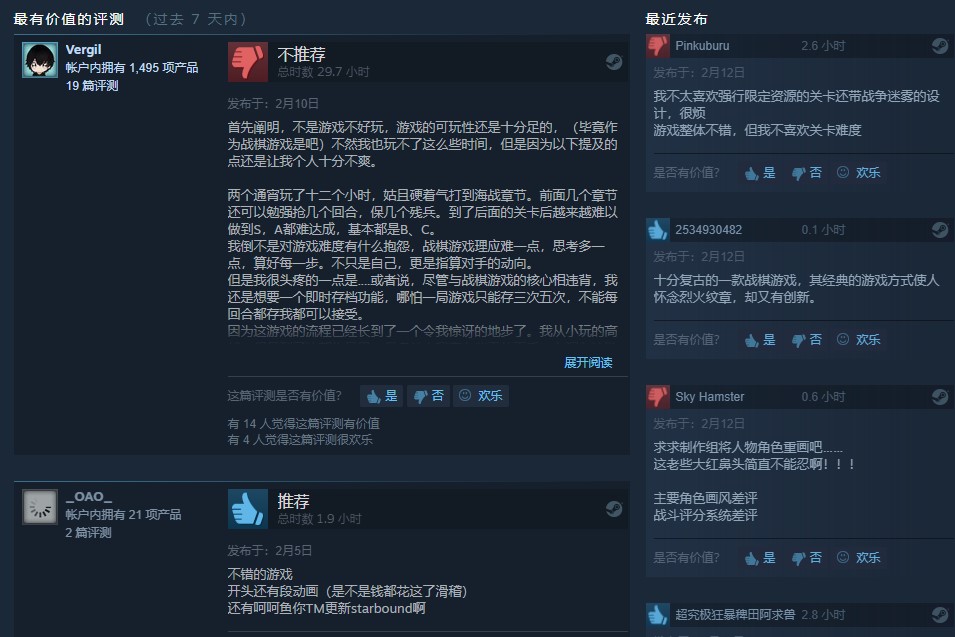This screenshot has width=955, height=637.
Task: Vote 否 on 2534930482's review
Action: tap(807, 340)
